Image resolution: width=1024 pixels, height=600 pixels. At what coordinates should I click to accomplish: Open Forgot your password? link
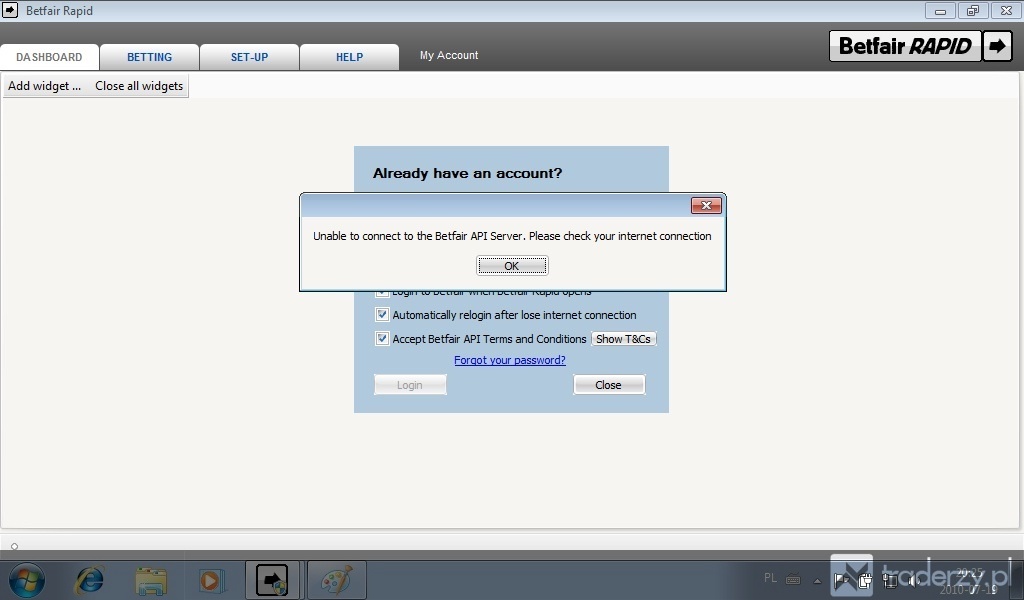(510, 360)
